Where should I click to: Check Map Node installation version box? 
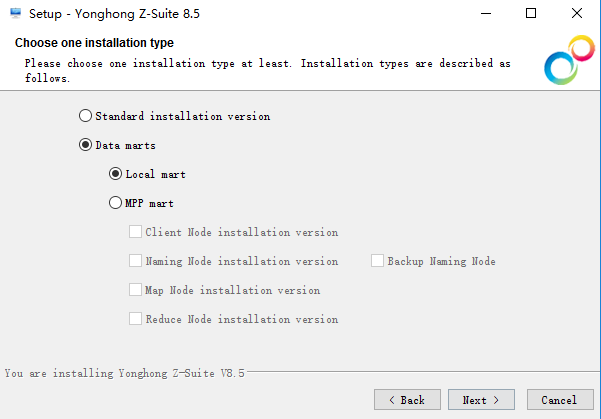coord(135,290)
